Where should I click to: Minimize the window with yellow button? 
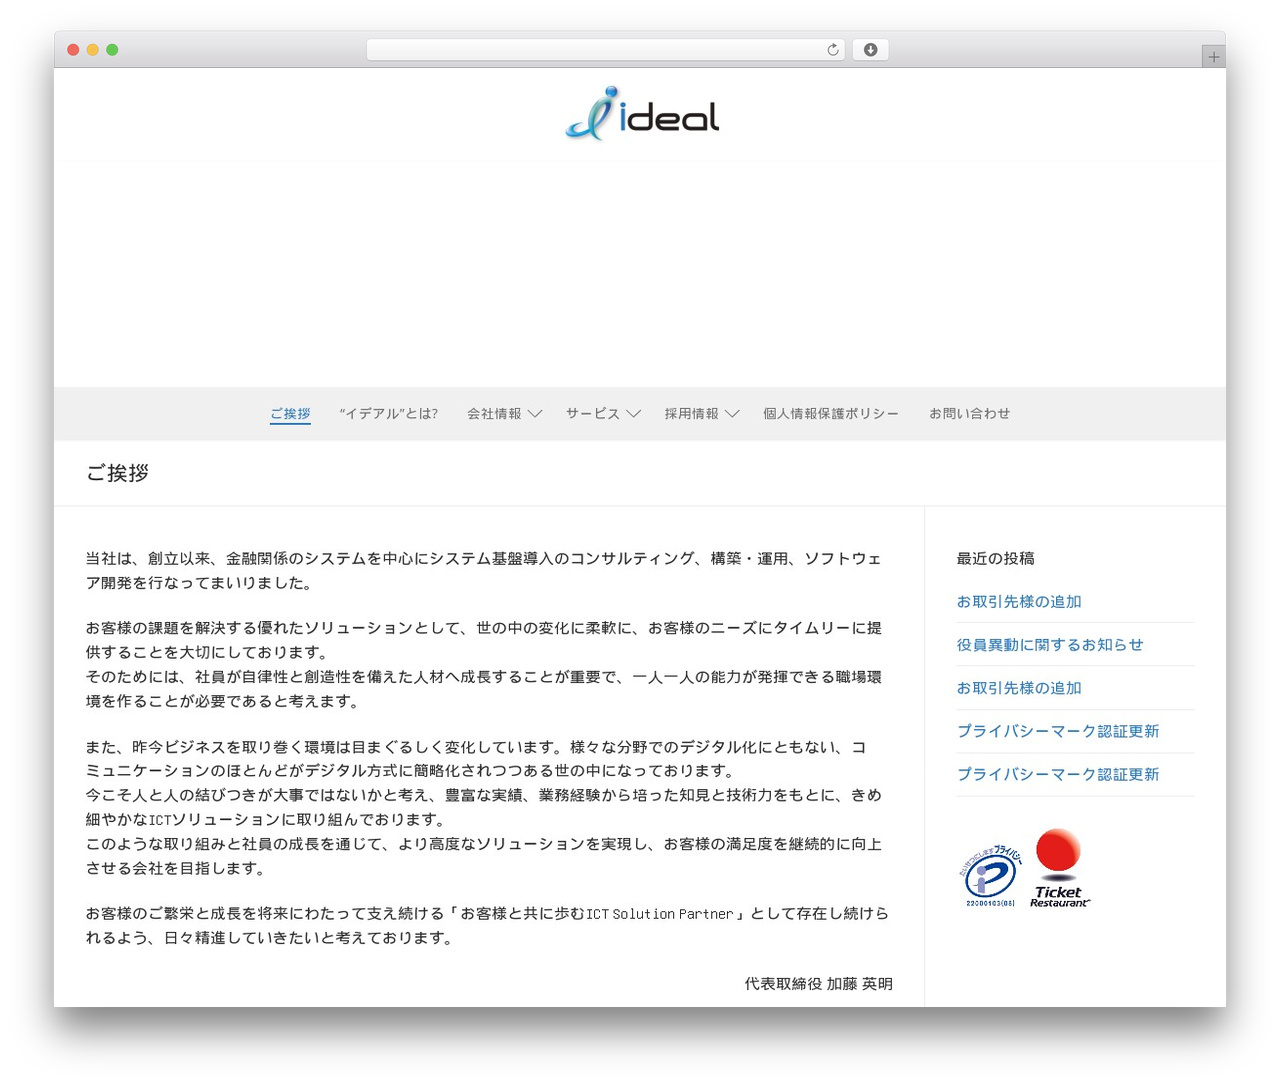point(92,50)
